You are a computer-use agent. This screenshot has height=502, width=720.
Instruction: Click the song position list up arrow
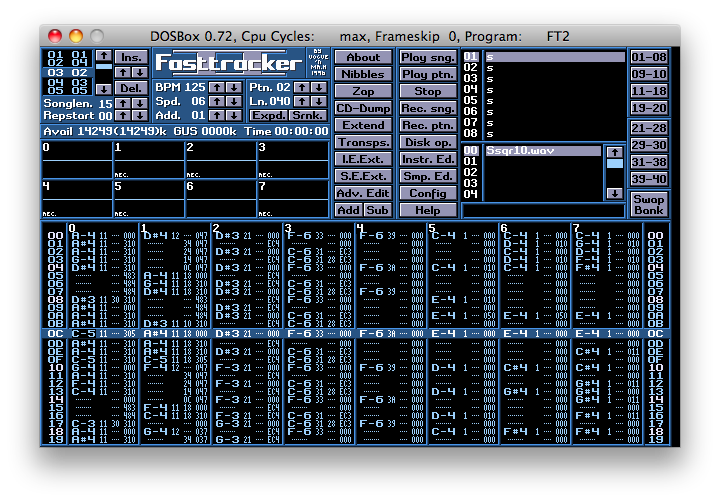tap(104, 56)
